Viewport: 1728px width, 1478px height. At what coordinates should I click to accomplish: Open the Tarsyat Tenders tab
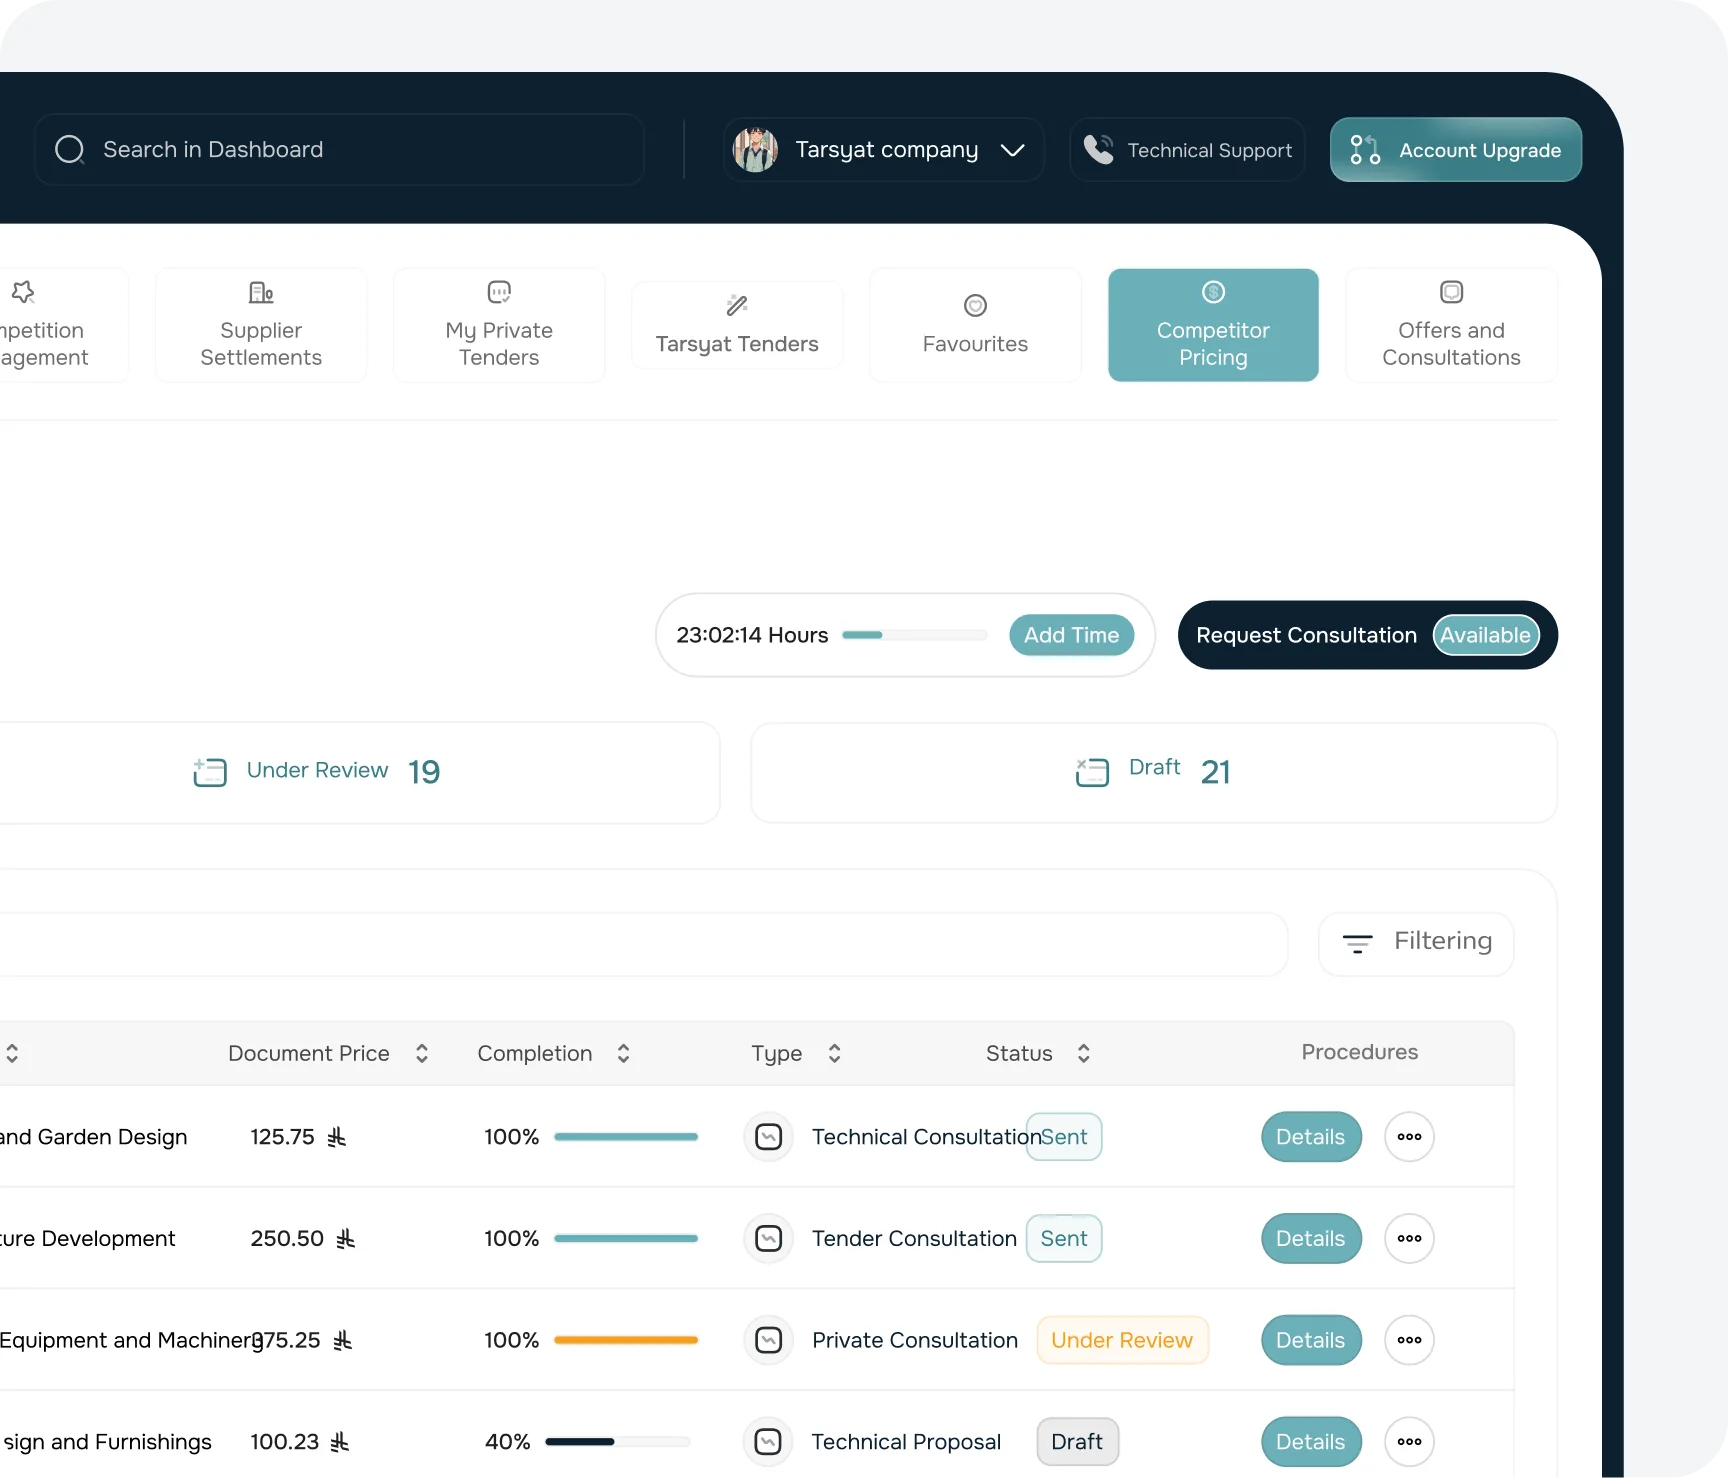[x=737, y=326]
